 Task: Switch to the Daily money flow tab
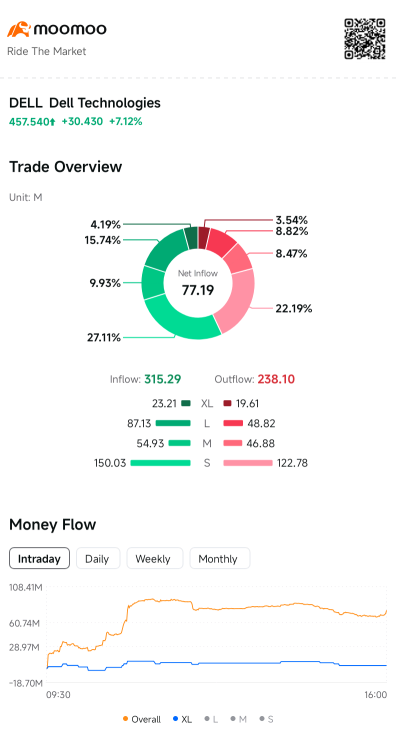pyautogui.click(x=98, y=559)
